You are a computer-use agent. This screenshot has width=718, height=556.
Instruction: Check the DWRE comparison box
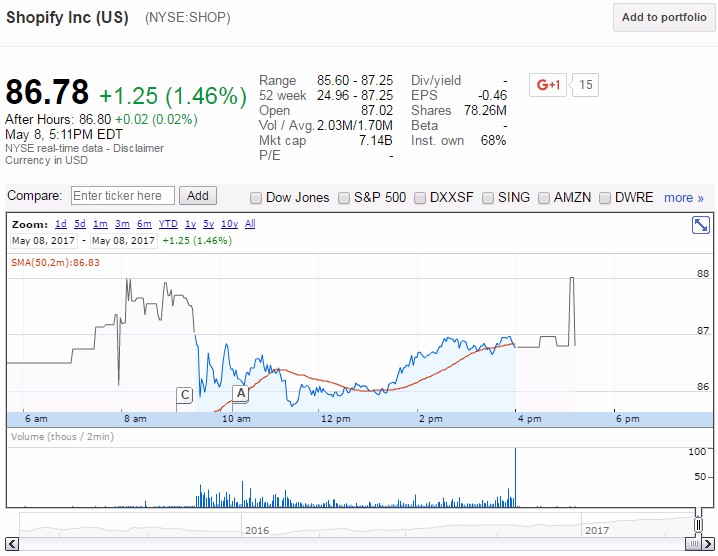click(605, 198)
